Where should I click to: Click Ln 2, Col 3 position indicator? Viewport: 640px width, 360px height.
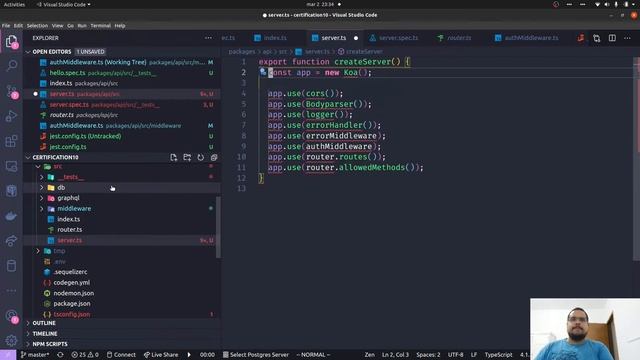coord(395,355)
